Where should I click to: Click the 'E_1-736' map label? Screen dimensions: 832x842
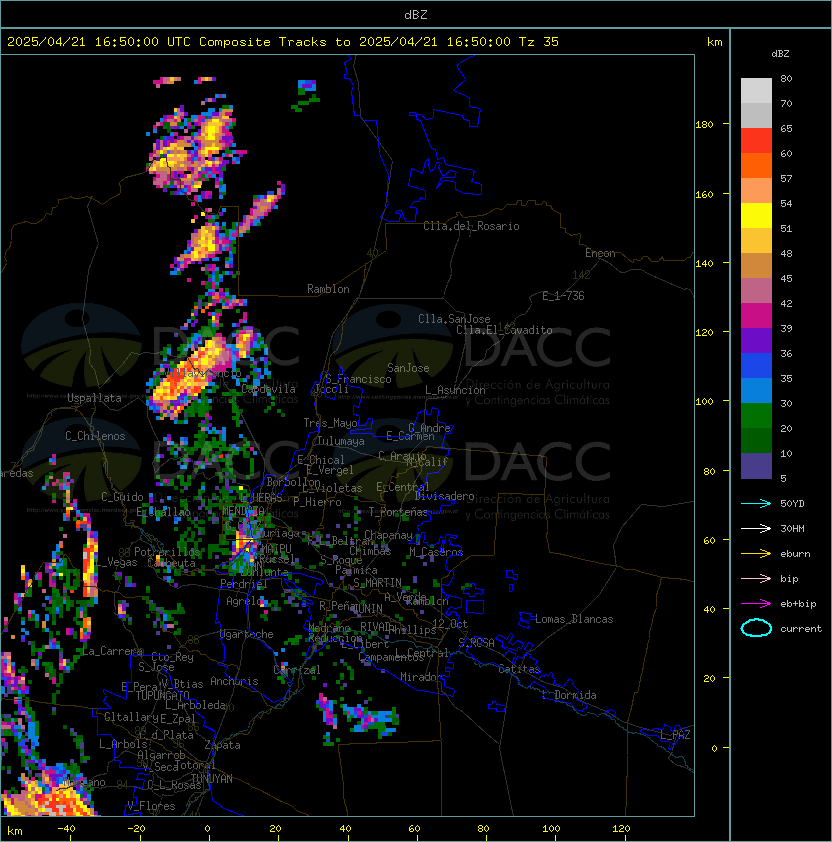(x=563, y=296)
